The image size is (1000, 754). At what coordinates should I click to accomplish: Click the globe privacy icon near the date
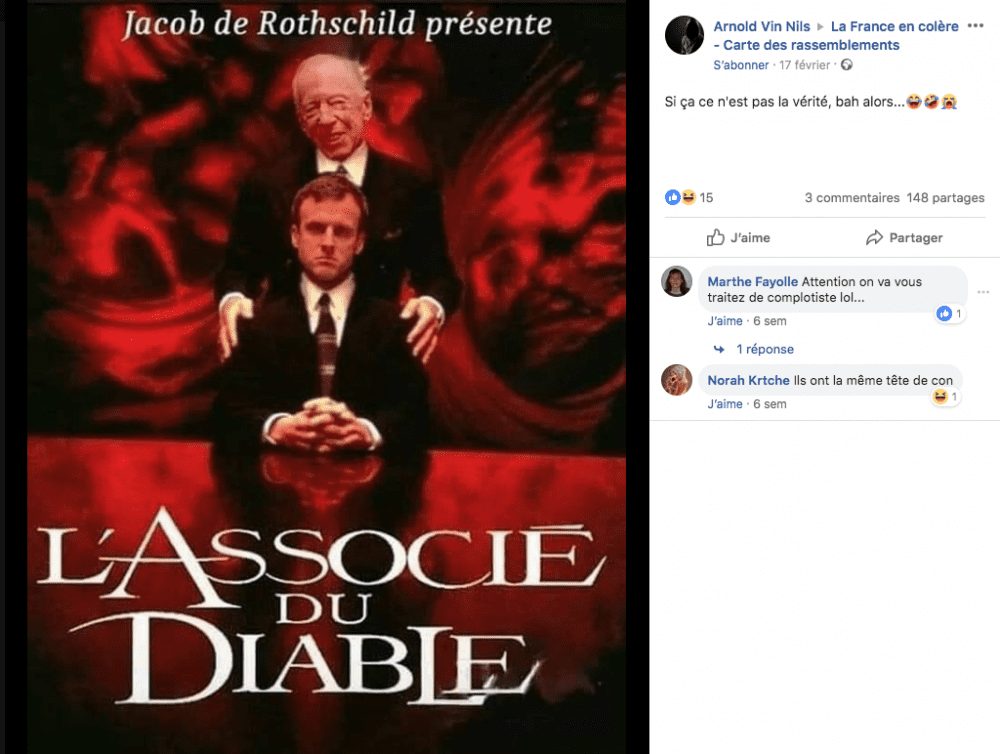pyautogui.click(x=846, y=64)
